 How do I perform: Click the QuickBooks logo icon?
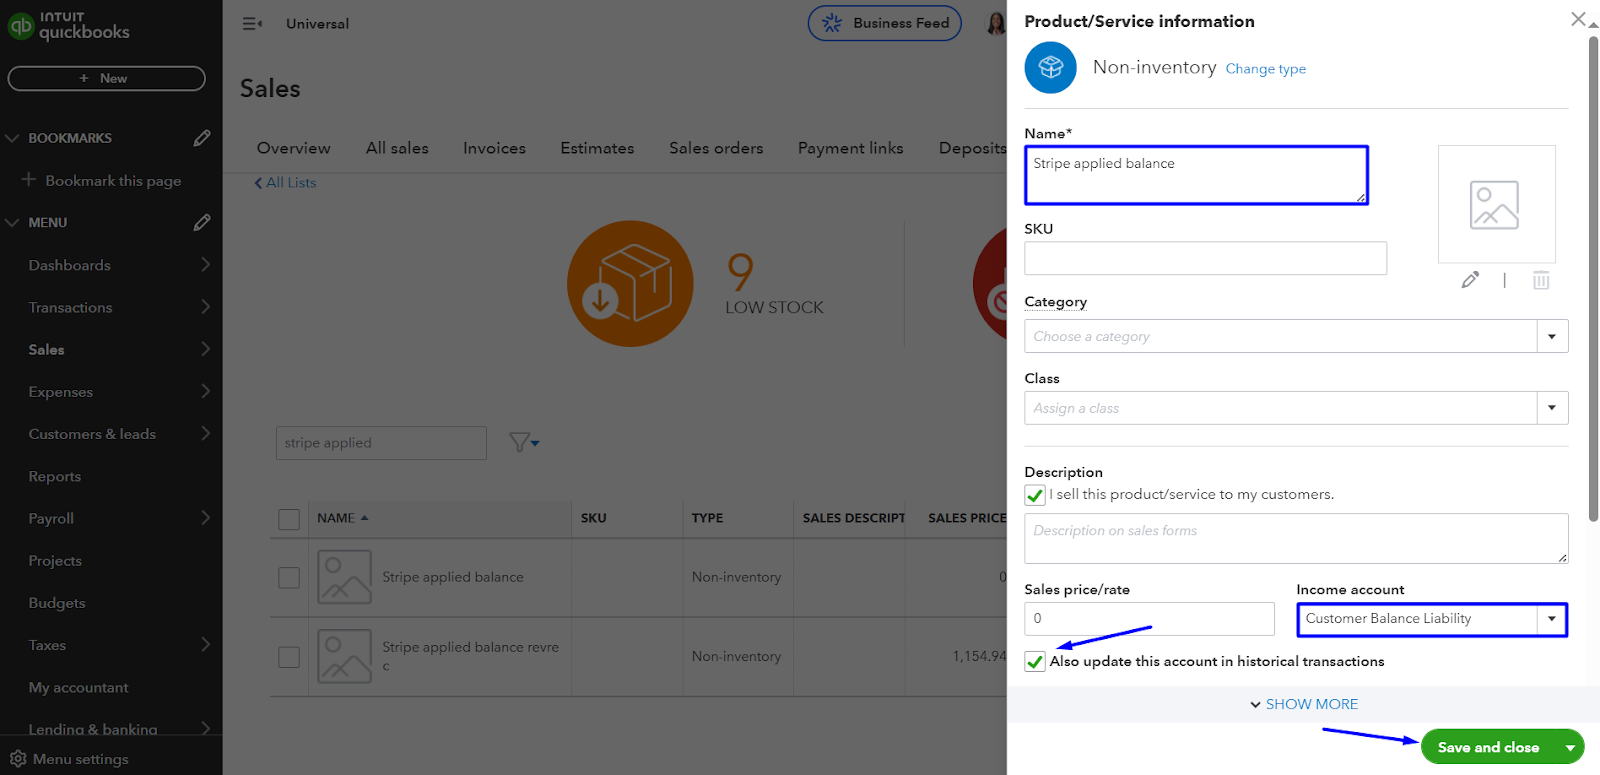pyautogui.click(x=21, y=26)
